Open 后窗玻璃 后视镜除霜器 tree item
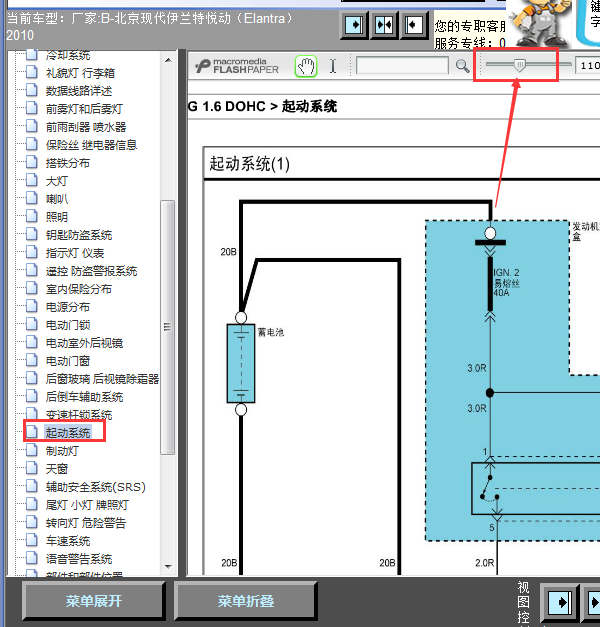 tap(102, 379)
